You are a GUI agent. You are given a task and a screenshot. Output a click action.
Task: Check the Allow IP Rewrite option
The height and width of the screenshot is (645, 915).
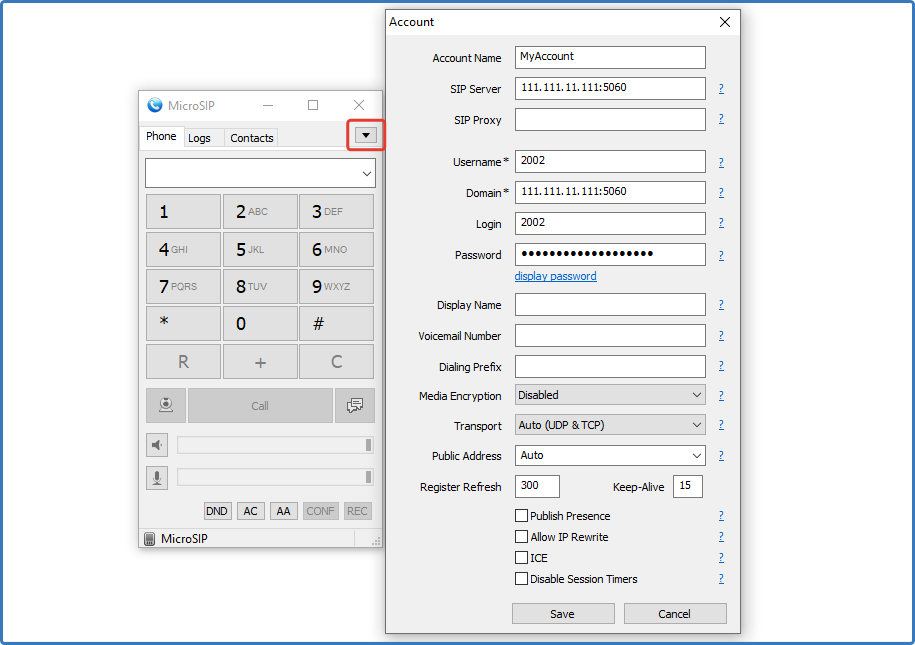point(521,537)
